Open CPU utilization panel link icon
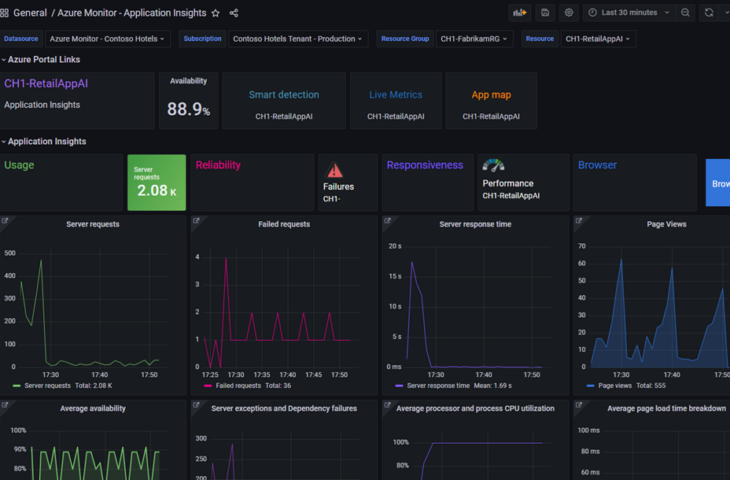The height and width of the screenshot is (480, 730). point(387,405)
